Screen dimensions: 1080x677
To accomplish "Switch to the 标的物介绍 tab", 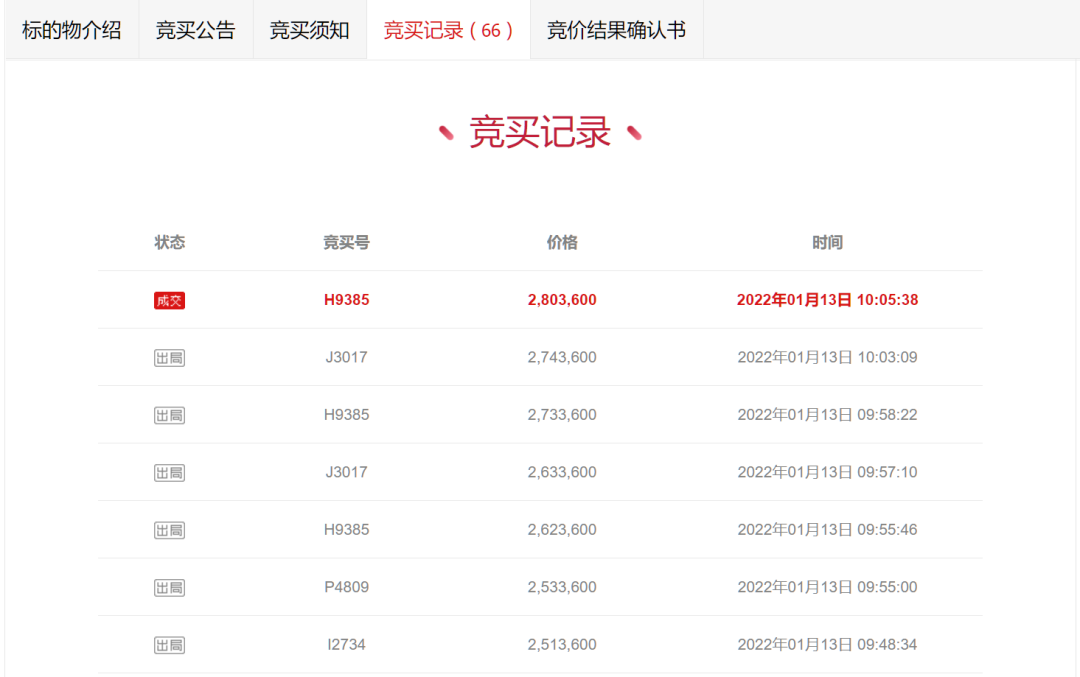I will (x=71, y=30).
